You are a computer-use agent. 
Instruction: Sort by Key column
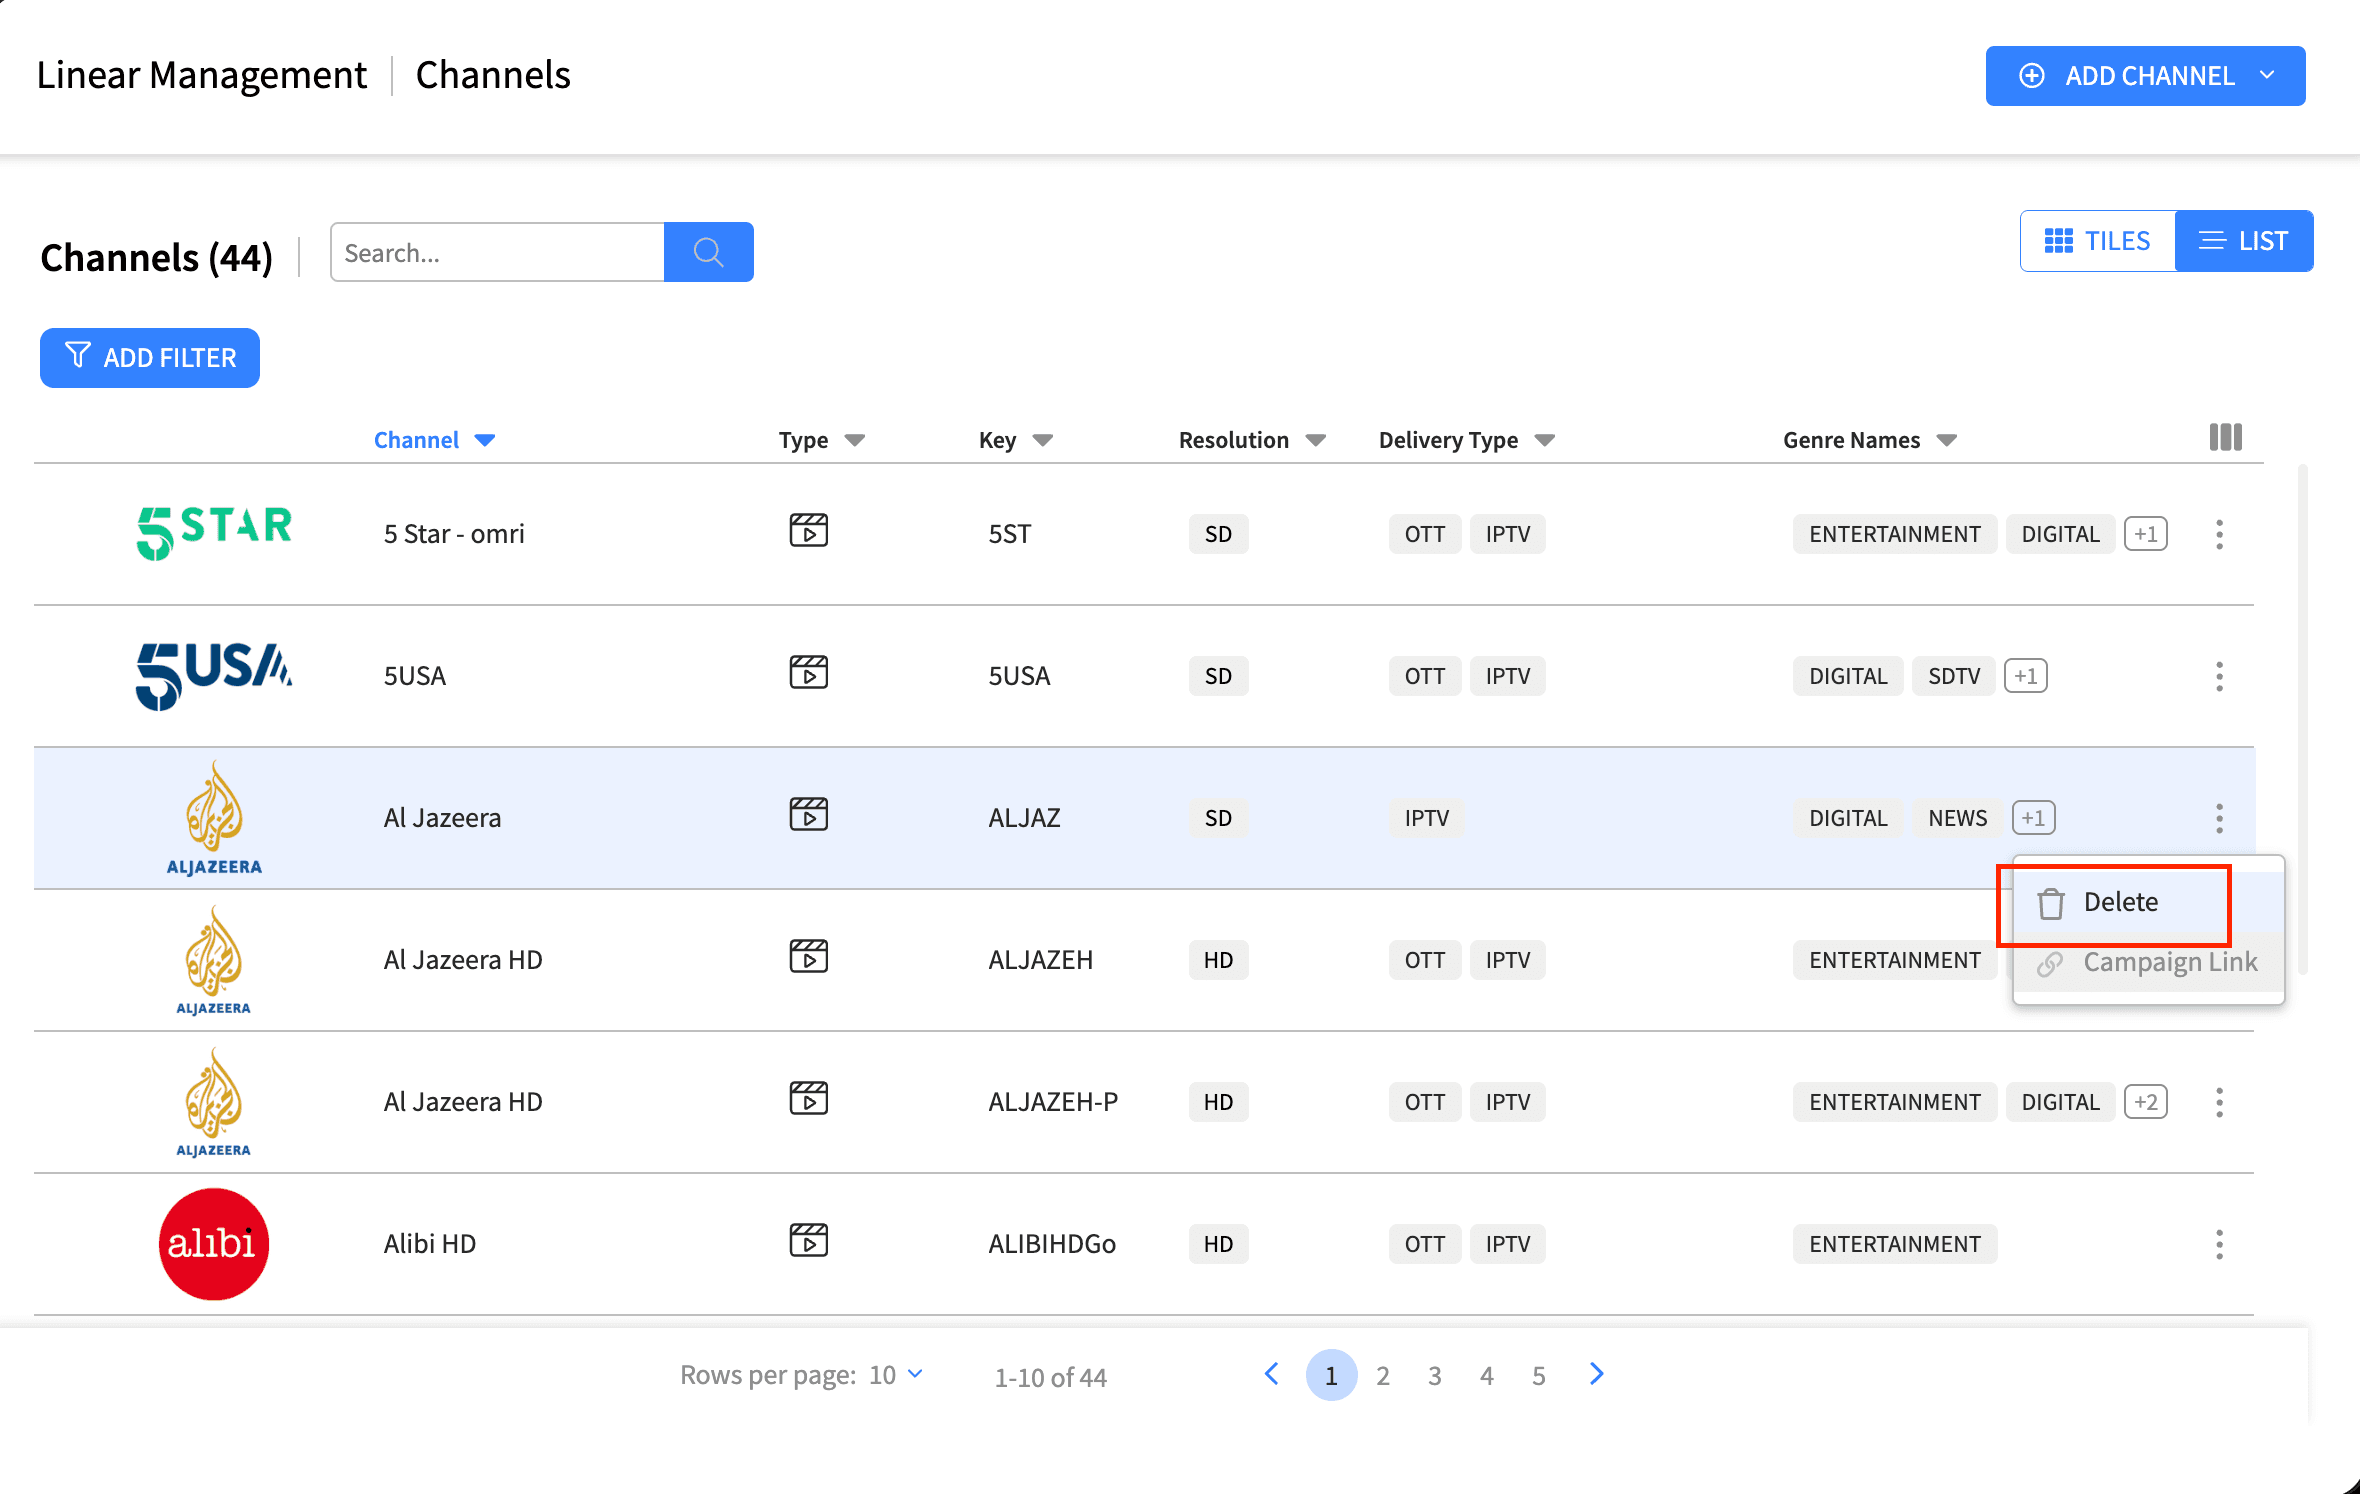pyautogui.click(x=1015, y=440)
